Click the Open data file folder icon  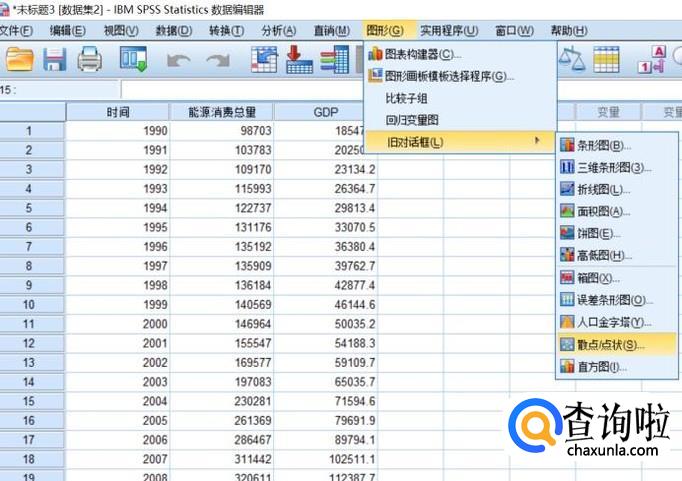click(20, 60)
